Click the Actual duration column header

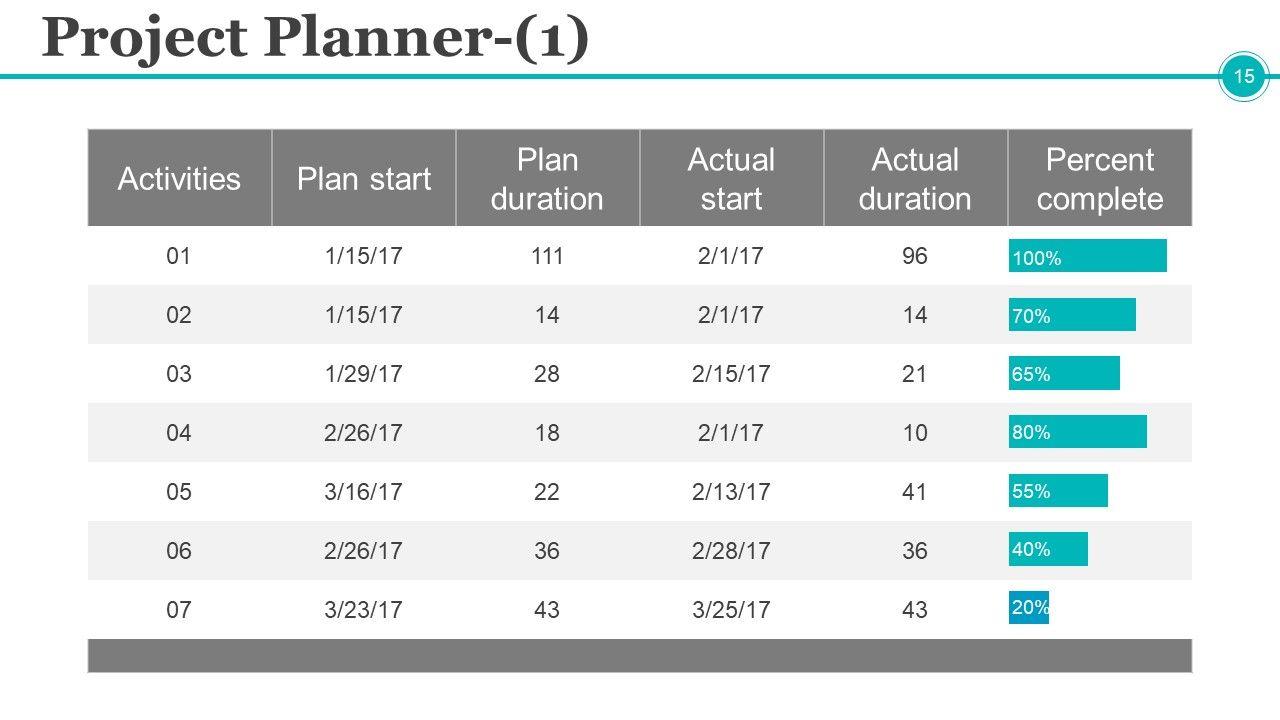[915, 179]
